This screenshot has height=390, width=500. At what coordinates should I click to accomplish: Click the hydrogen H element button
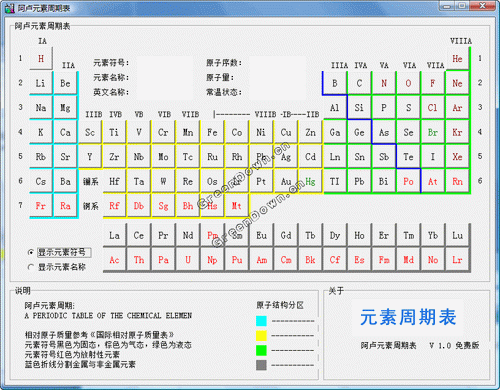(41, 59)
